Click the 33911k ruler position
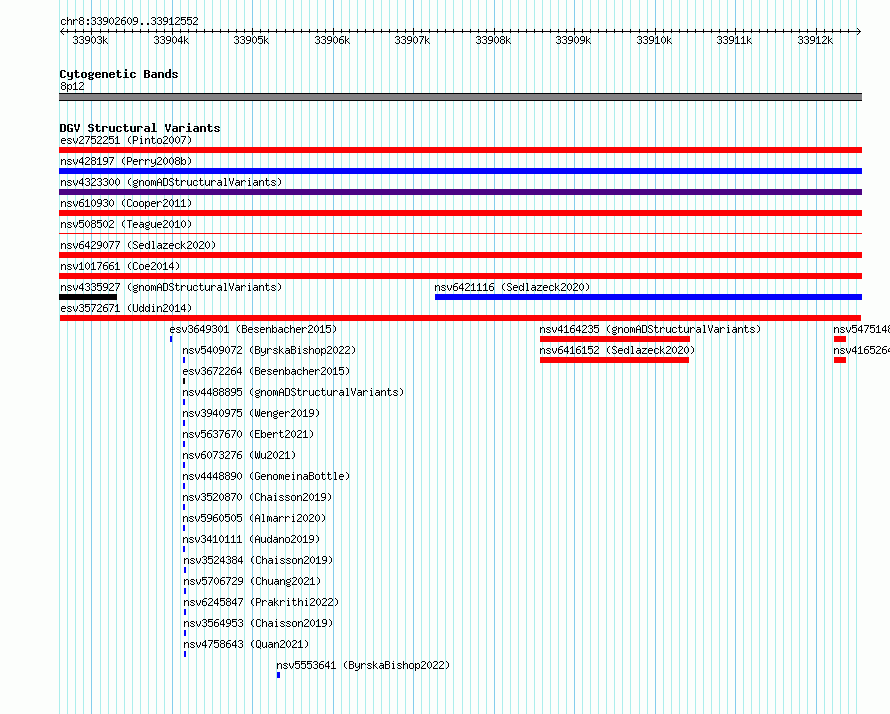This screenshot has height=714, width=890. point(734,40)
